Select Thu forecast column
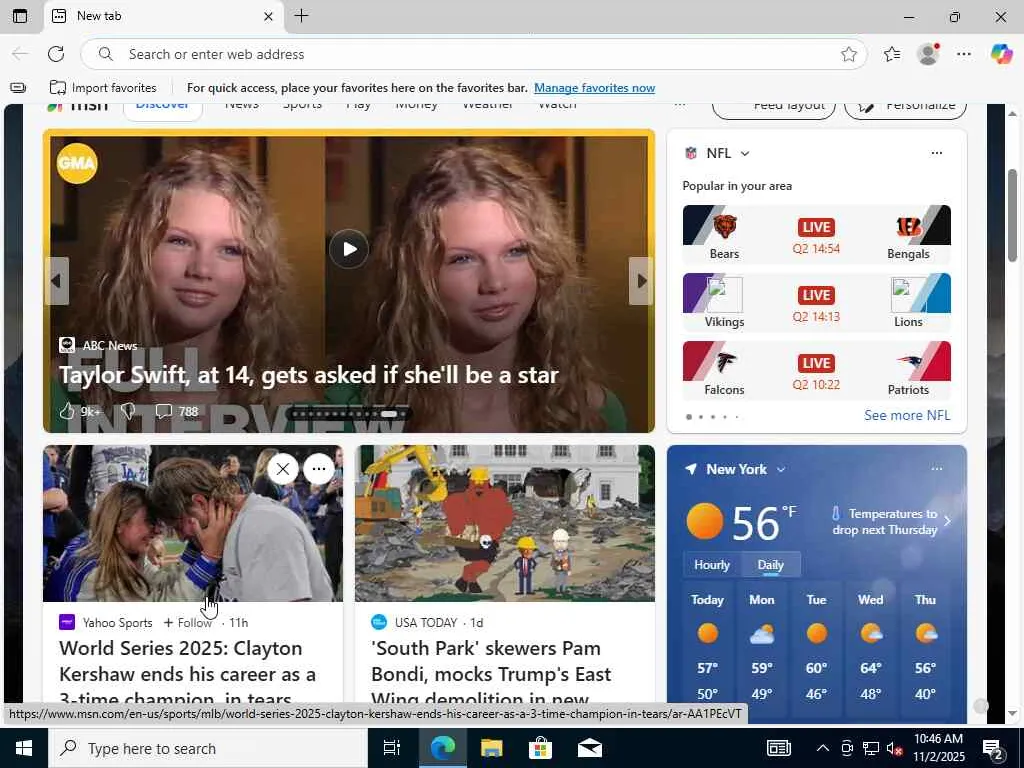This screenshot has height=768, width=1024. 925,647
